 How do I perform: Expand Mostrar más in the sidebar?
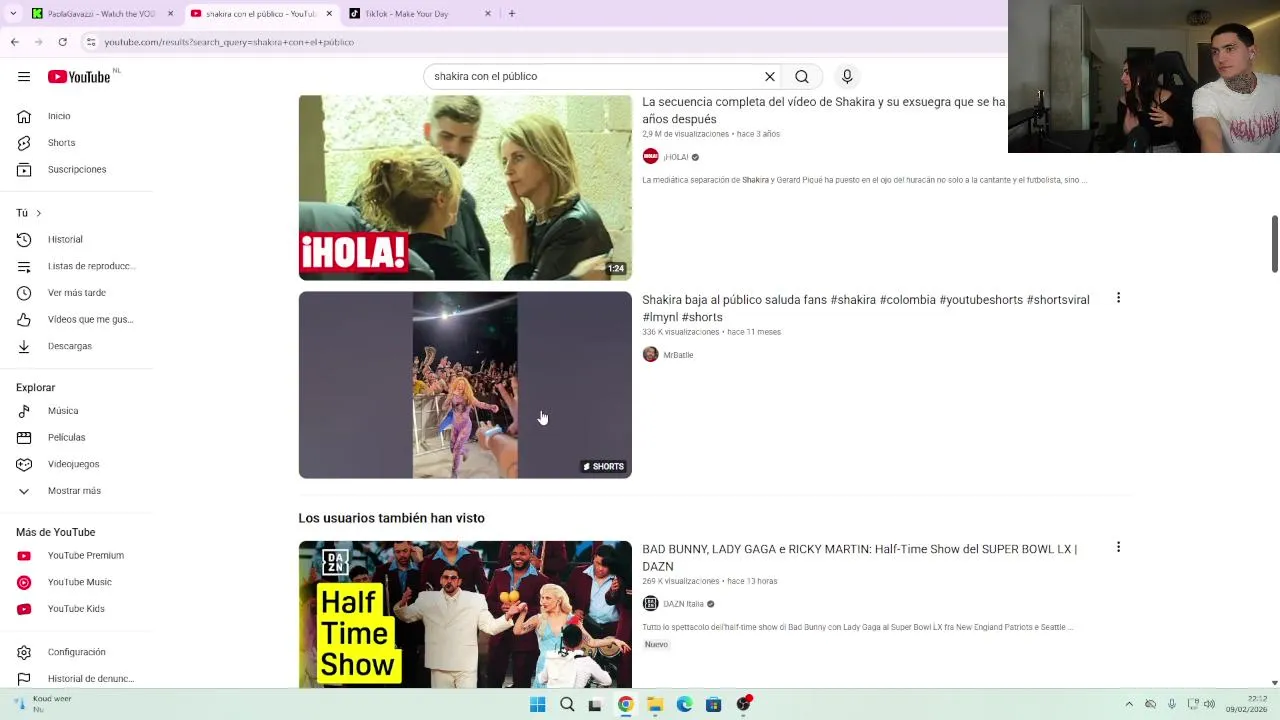click(76, 491)
